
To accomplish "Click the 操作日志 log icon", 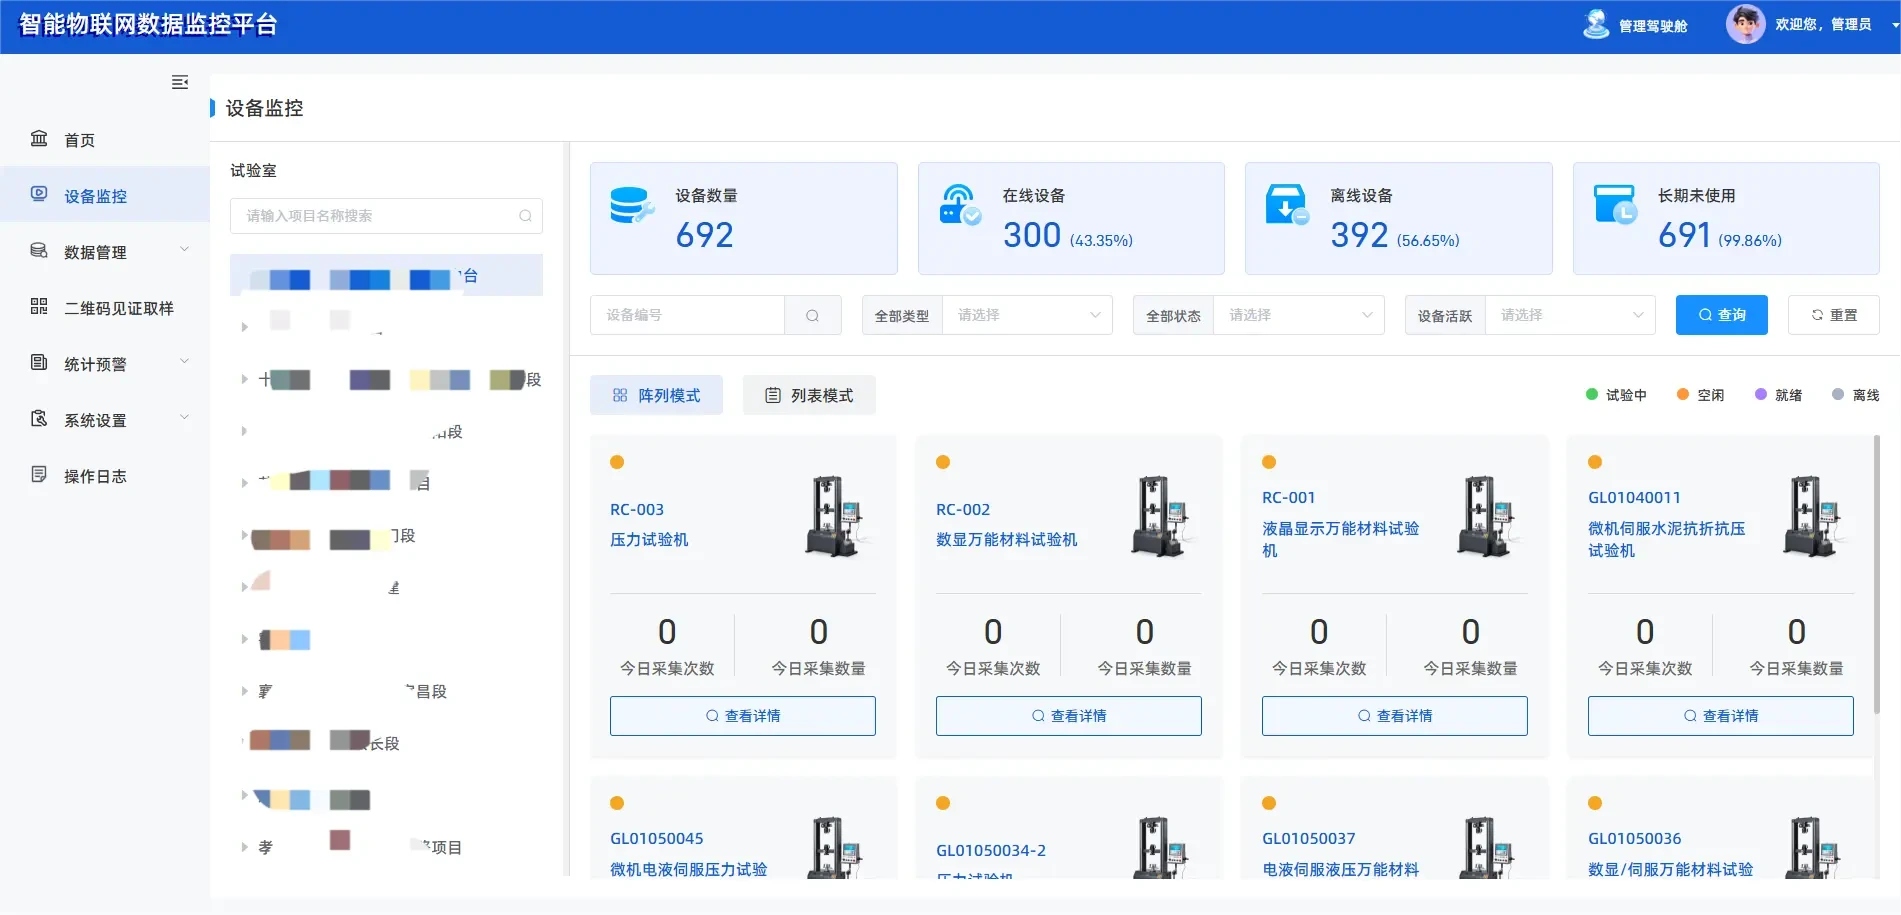I will pos(39,474).
